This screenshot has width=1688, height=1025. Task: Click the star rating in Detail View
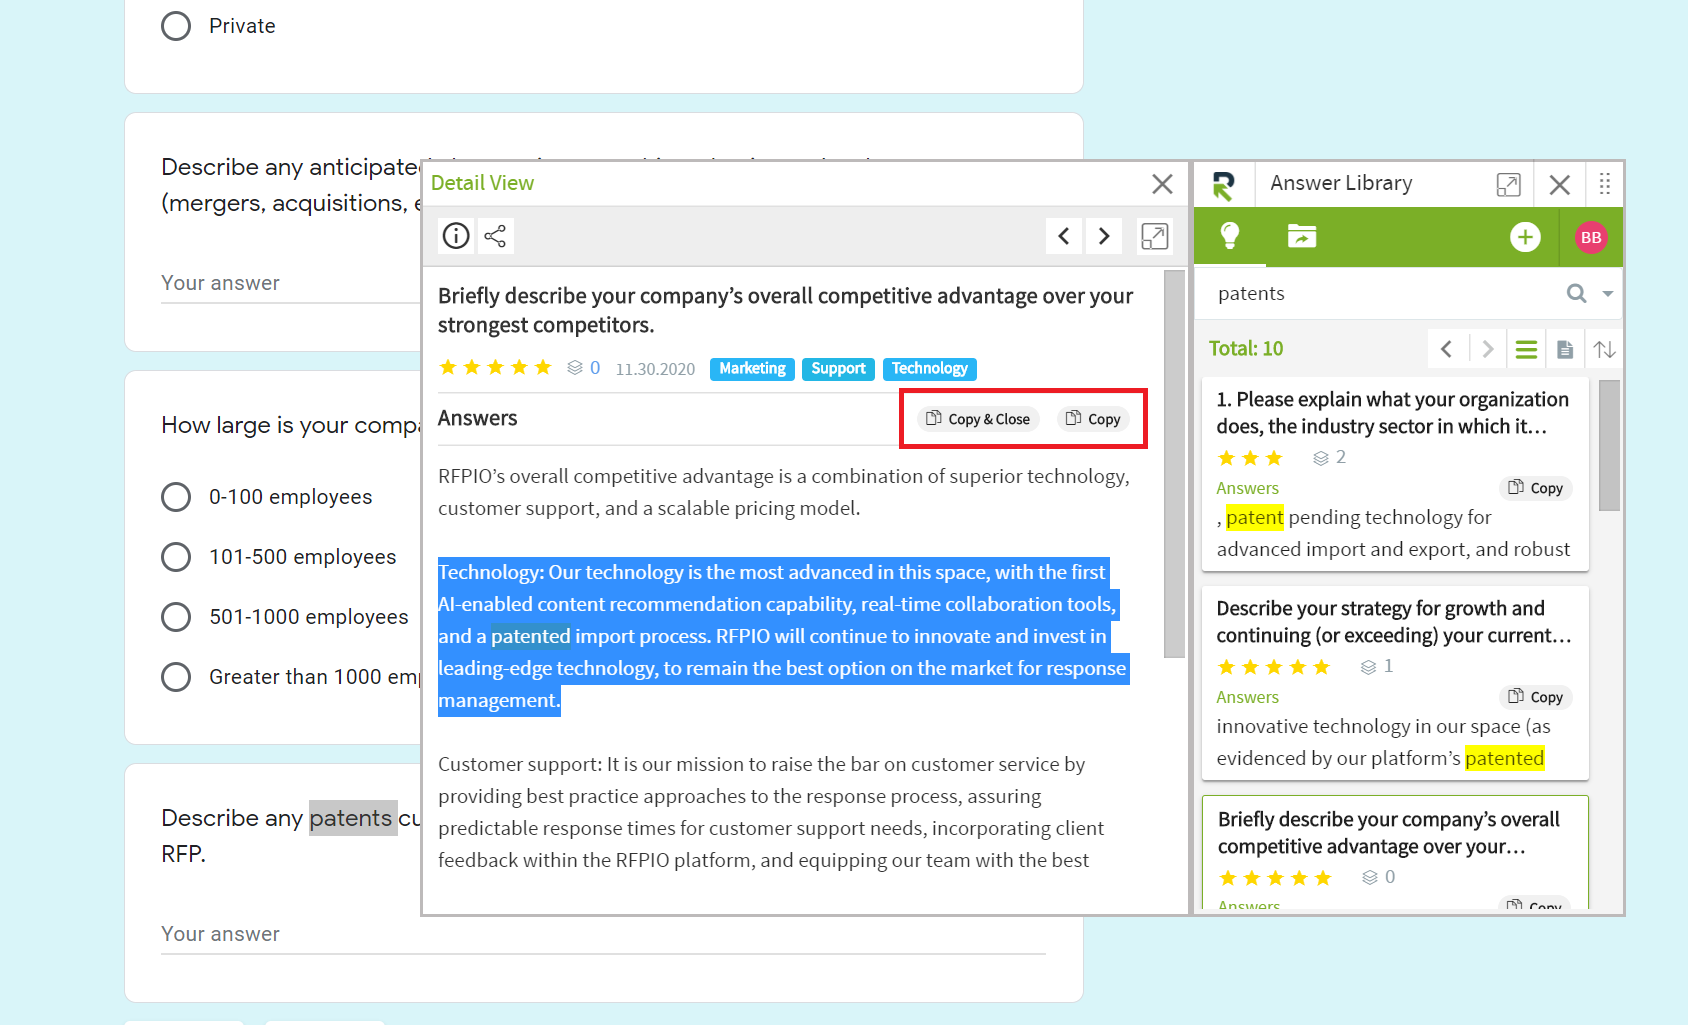(x=496, y=368)
